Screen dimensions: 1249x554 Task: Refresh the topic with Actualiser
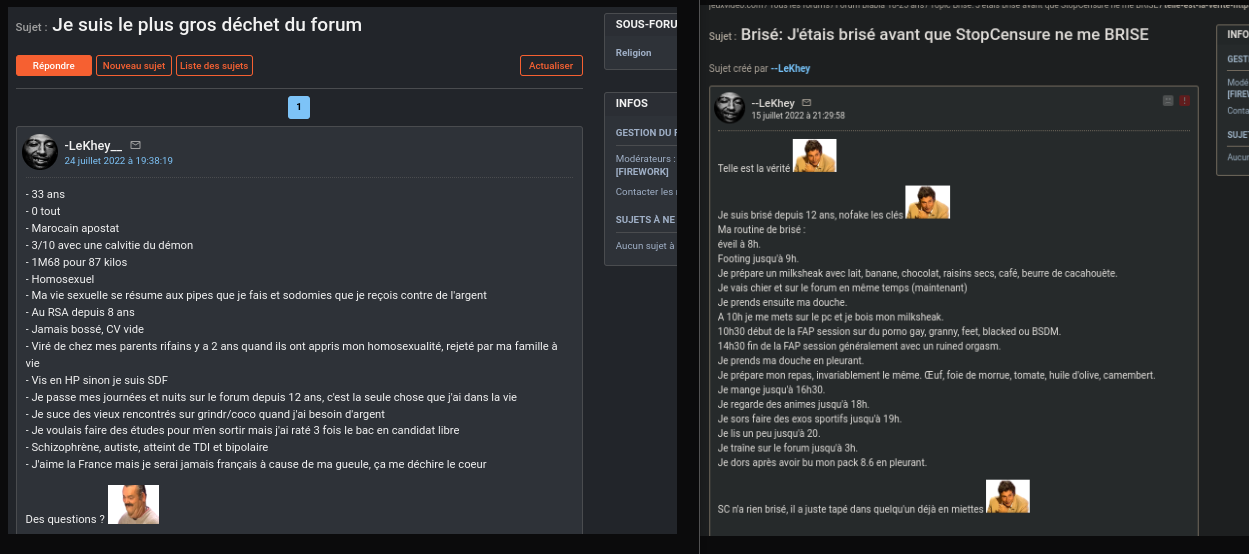point(551,66)
